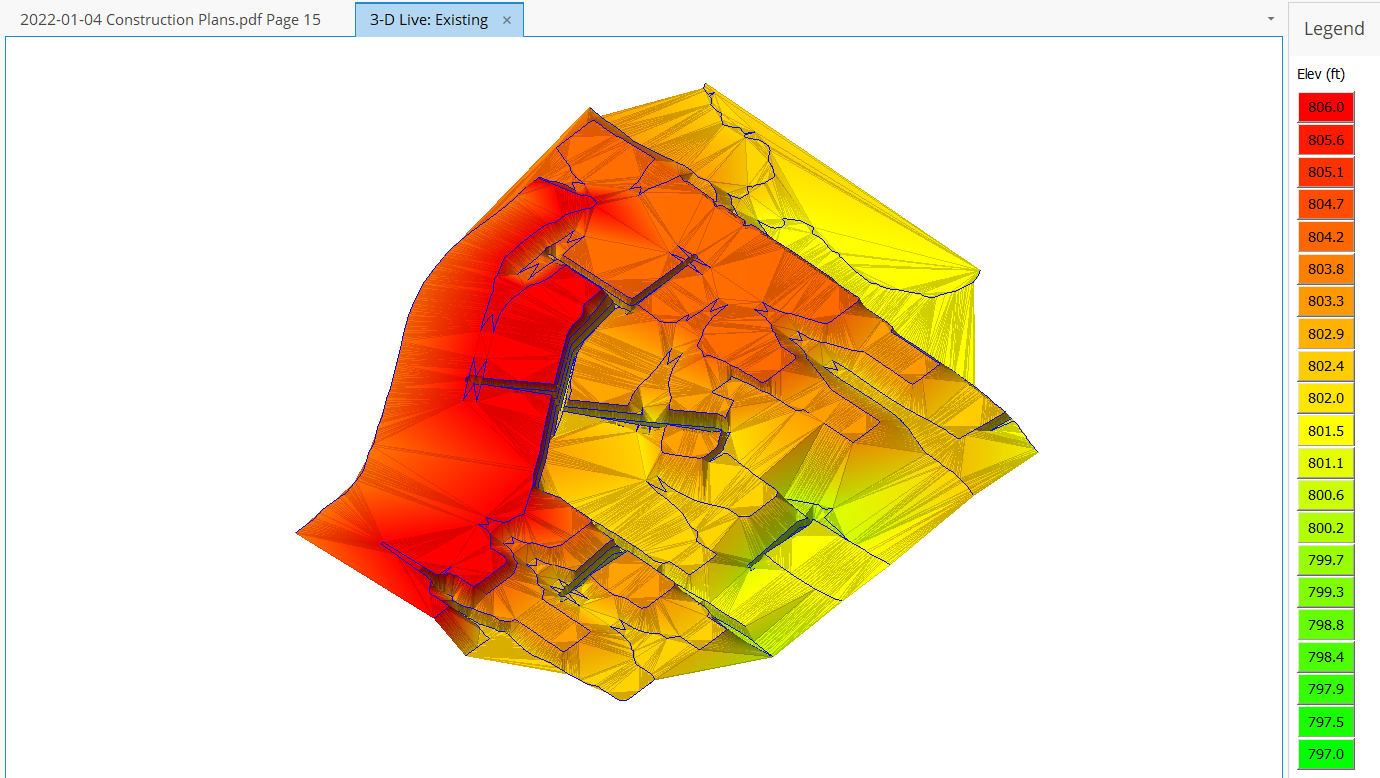The width and height of the screenshot is (1380, 778).
Task: Choose the 797.0 lowest elevation swatch
Action: [1325, 754]
